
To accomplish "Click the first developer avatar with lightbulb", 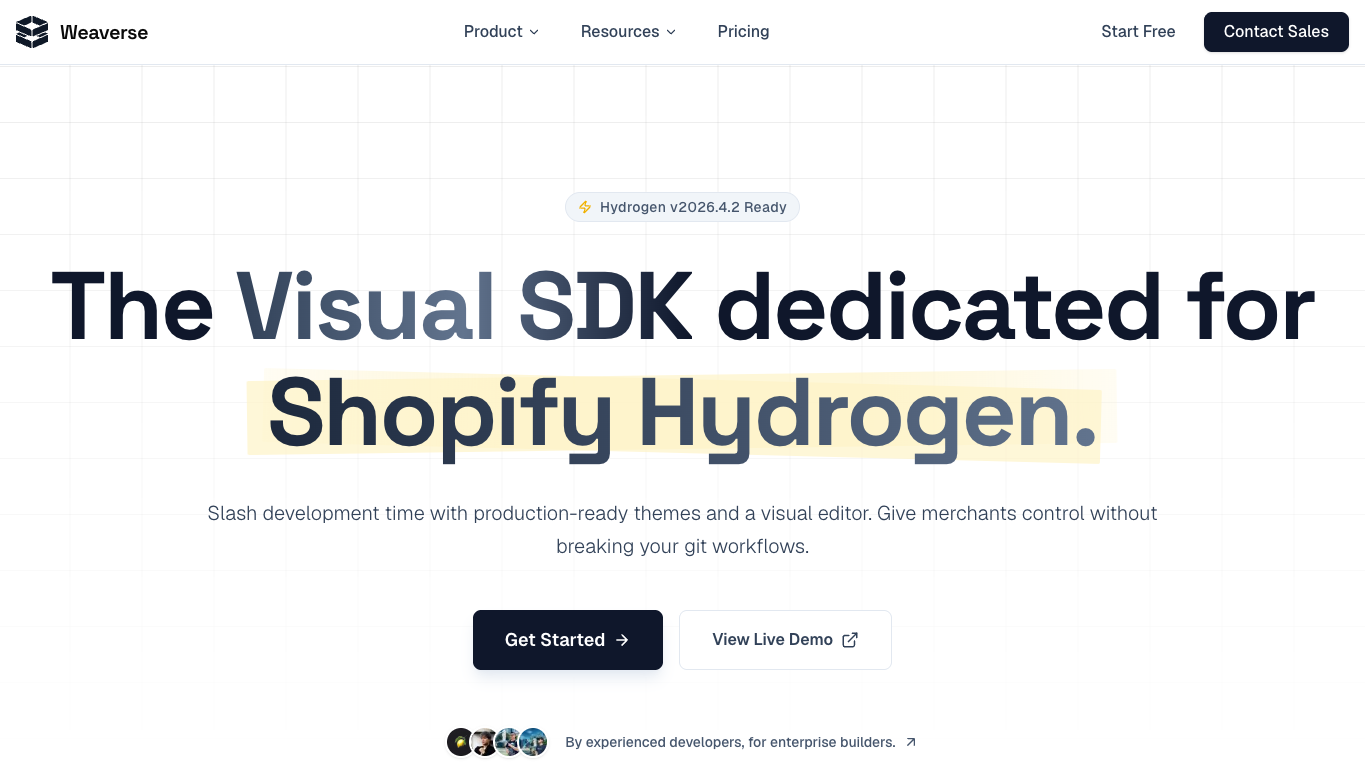I will coord(460,742).
